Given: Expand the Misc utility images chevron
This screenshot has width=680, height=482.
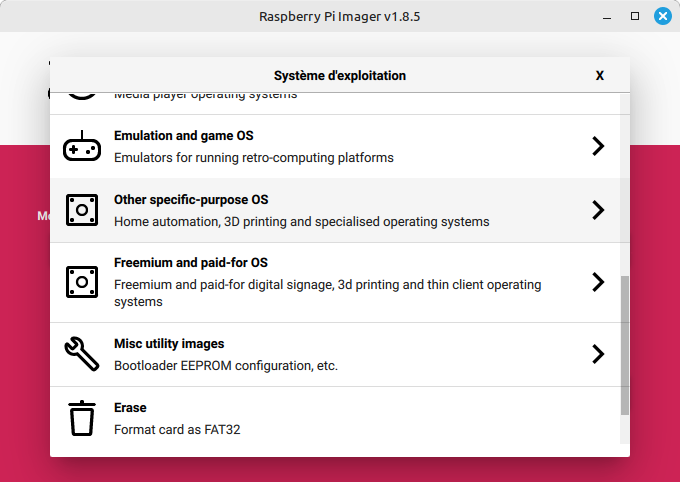Looking at the screenshot, I should coord(598,354).
